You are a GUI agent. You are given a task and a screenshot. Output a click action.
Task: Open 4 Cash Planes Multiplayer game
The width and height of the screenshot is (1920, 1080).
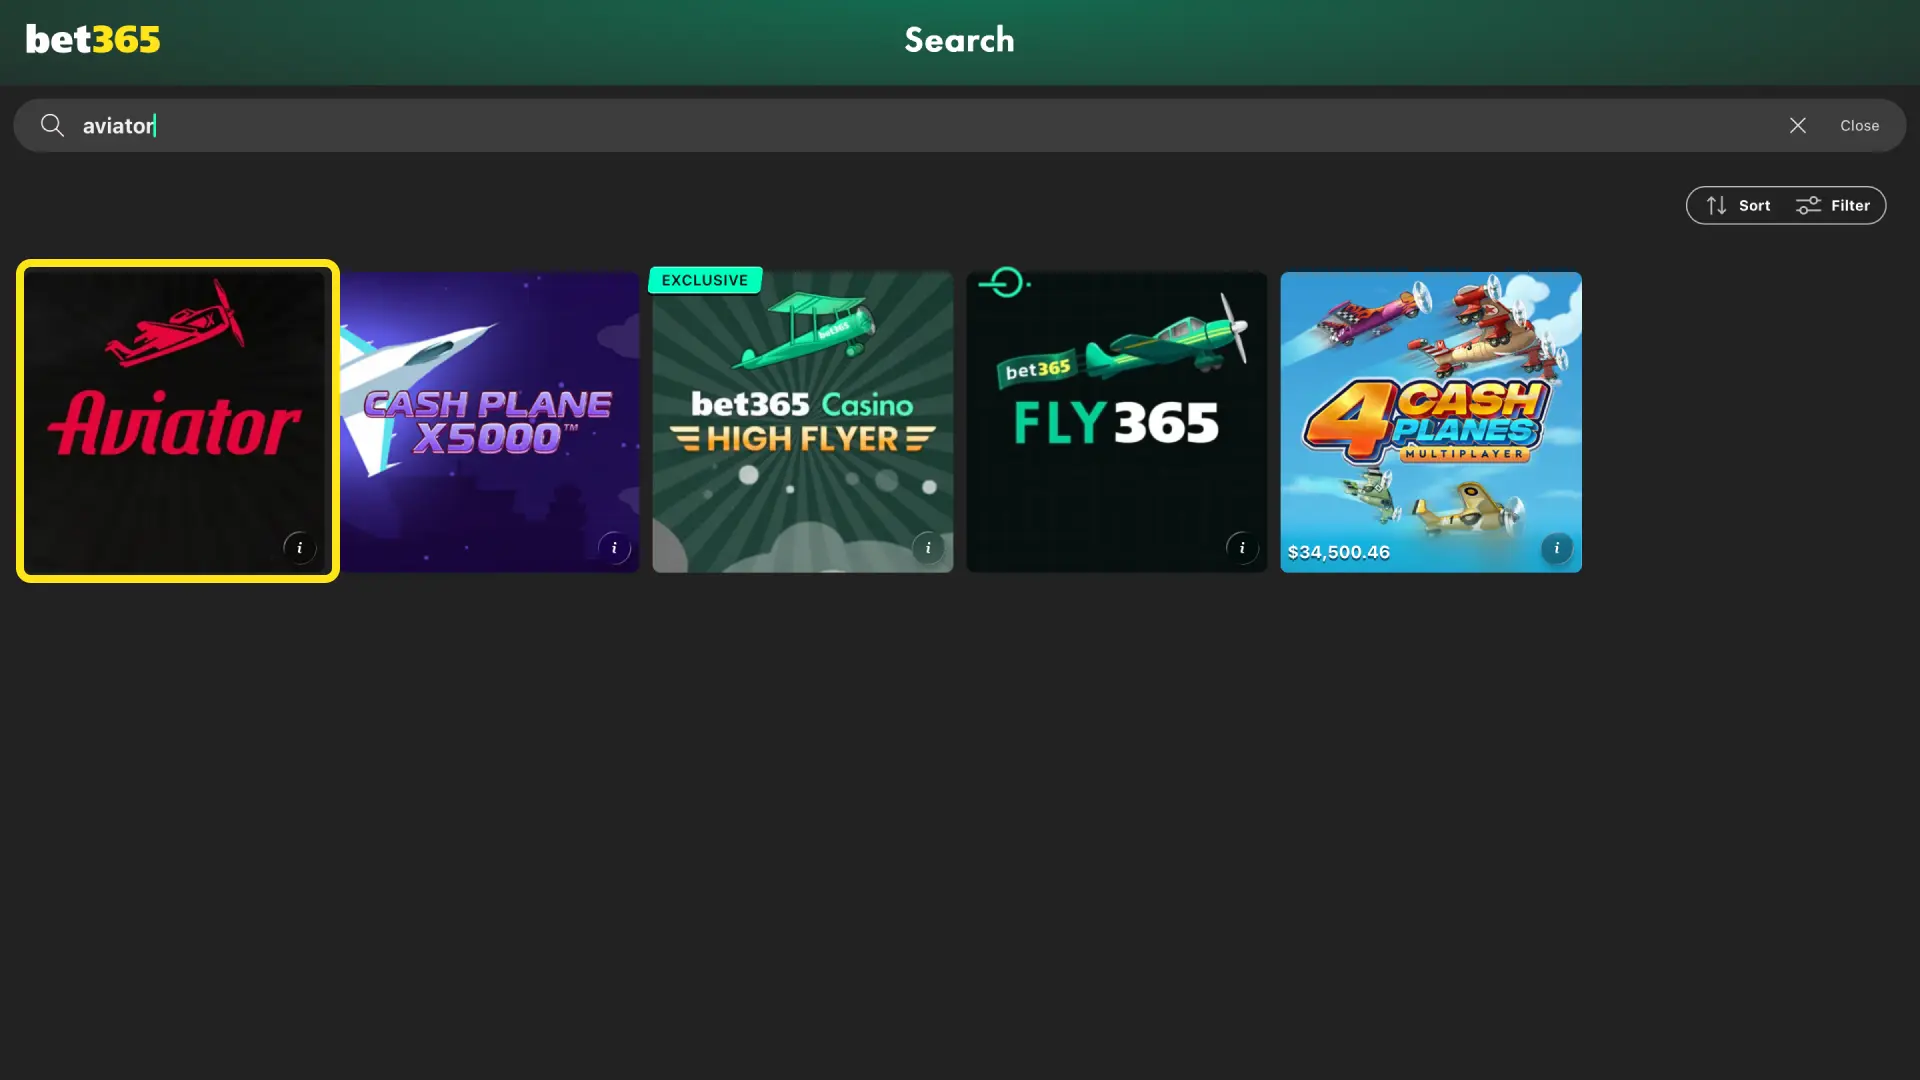(x=1431, y=421)
